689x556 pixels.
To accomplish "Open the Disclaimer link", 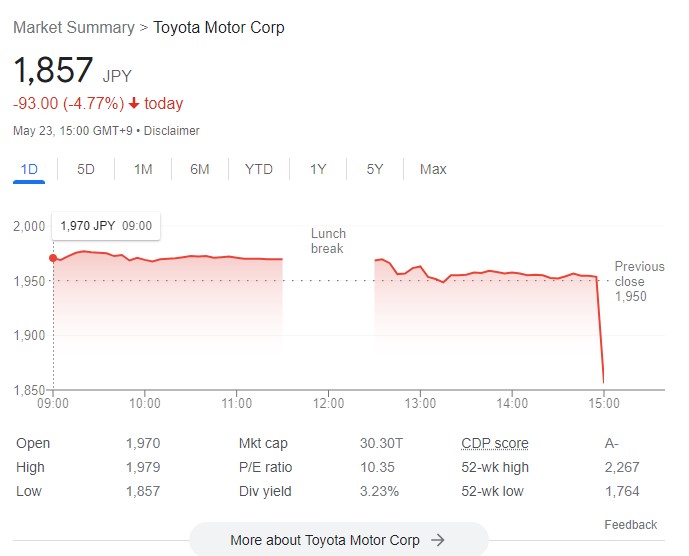I will point(174,131).
